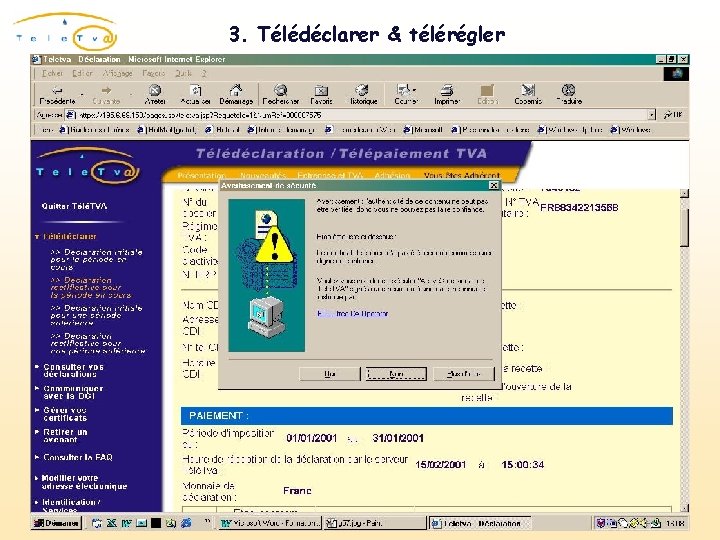Click the Suivante forward arrow icon
Screen dimensions: 720x540
[107, 90]
